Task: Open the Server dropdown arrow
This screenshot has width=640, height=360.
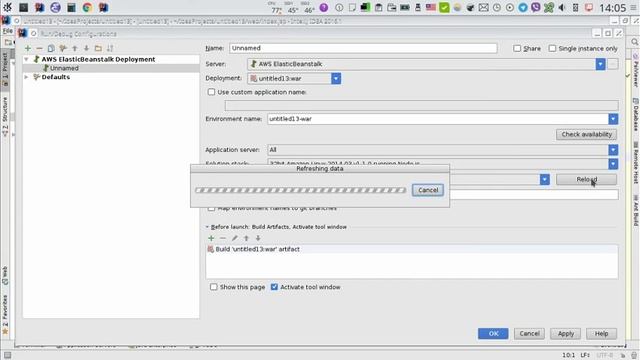Action: [x=600, y=64]
